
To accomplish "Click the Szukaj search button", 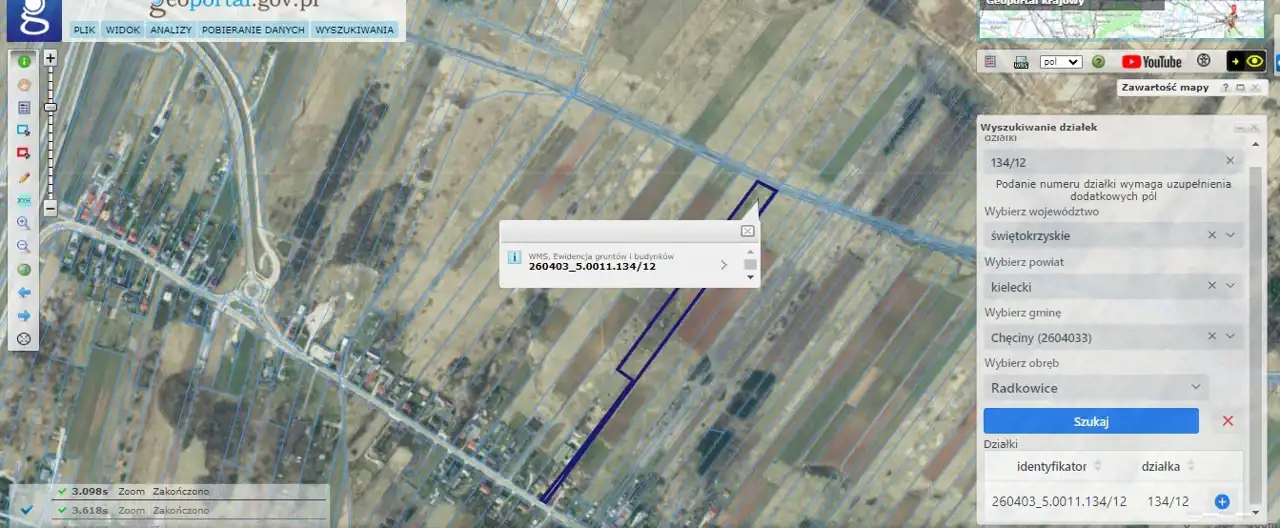I will 1091,421.
